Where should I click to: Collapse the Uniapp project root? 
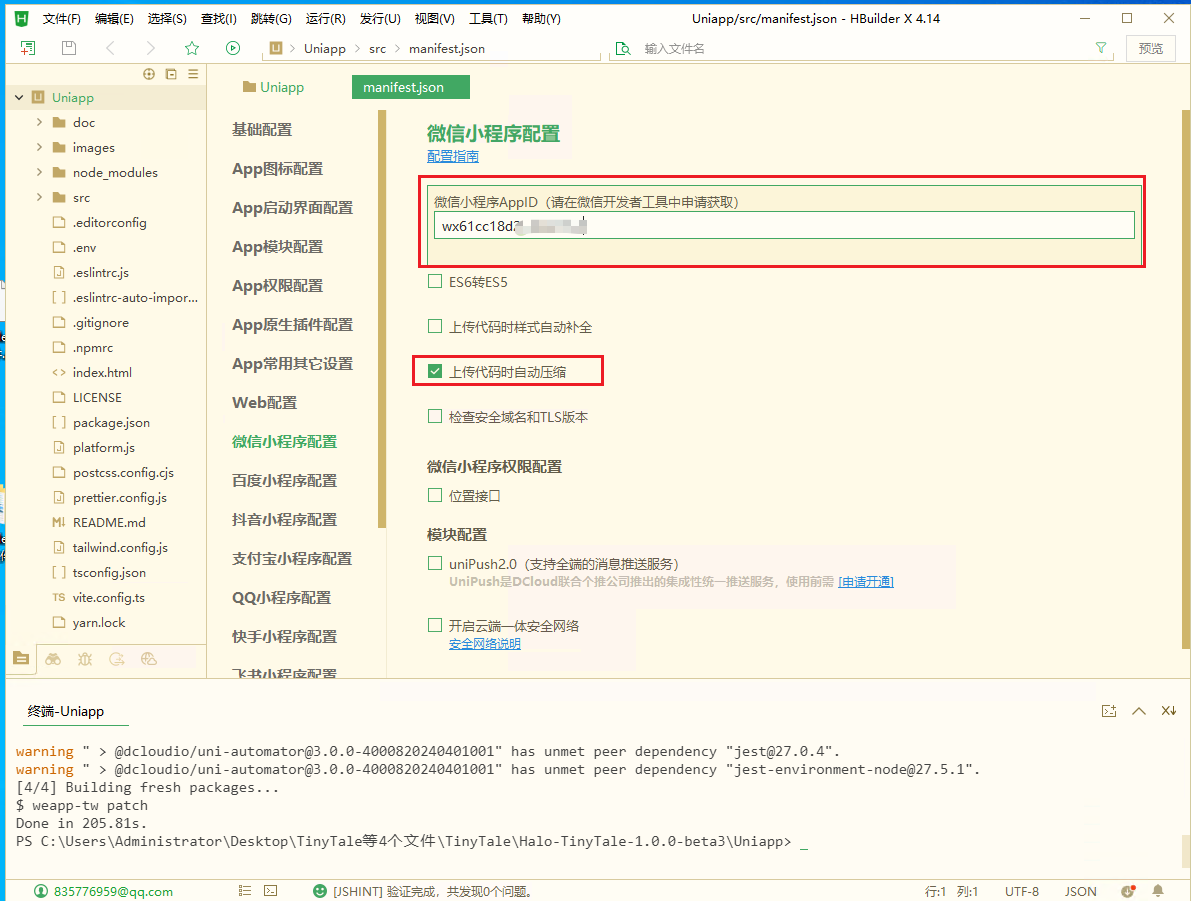click(19, 97)
